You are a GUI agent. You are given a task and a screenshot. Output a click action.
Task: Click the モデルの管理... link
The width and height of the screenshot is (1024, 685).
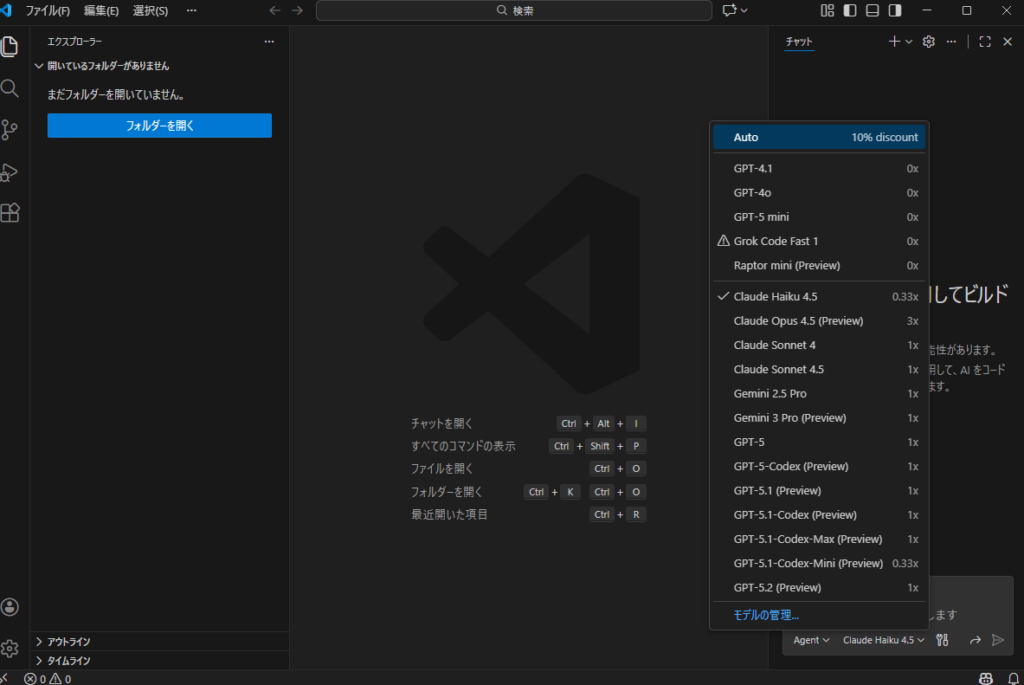[x=766, y=615]
